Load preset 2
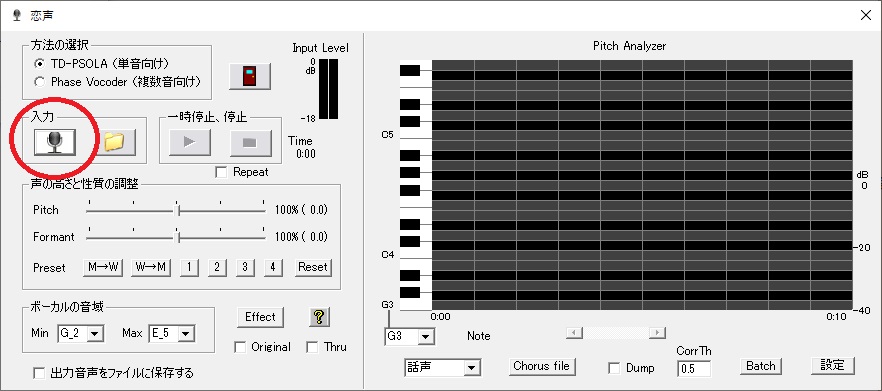 click(x=217, y=267)
